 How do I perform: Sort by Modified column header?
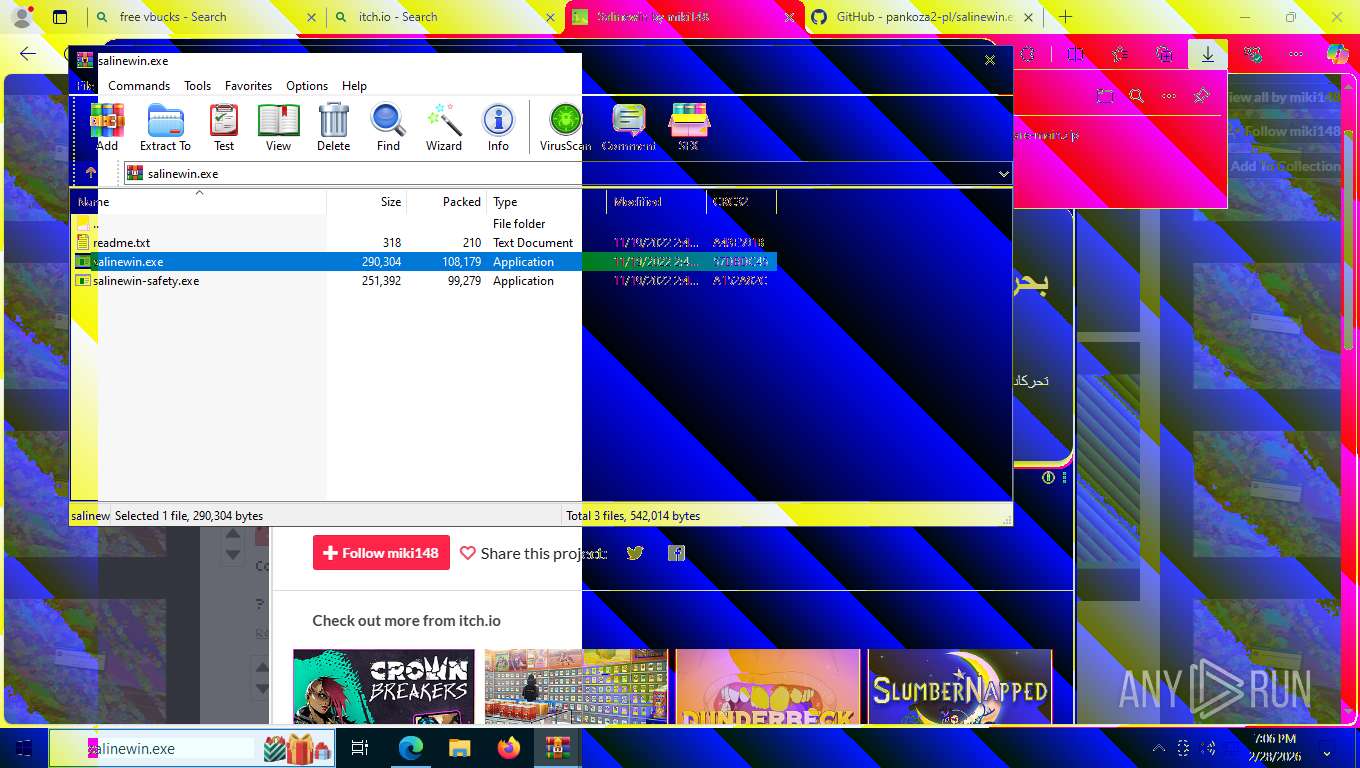657,202
